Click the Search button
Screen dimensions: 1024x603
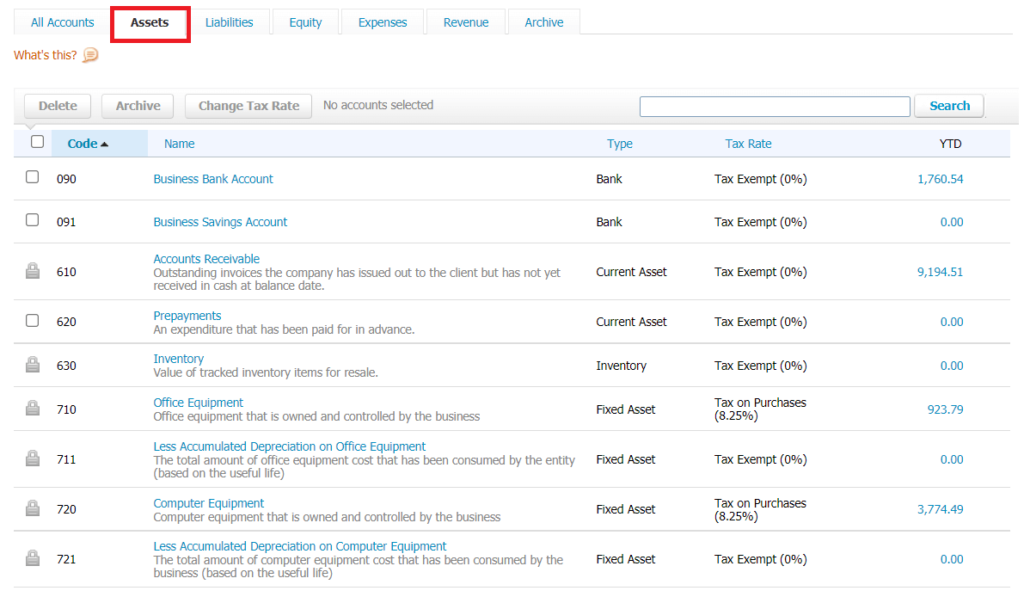[949, 106]
